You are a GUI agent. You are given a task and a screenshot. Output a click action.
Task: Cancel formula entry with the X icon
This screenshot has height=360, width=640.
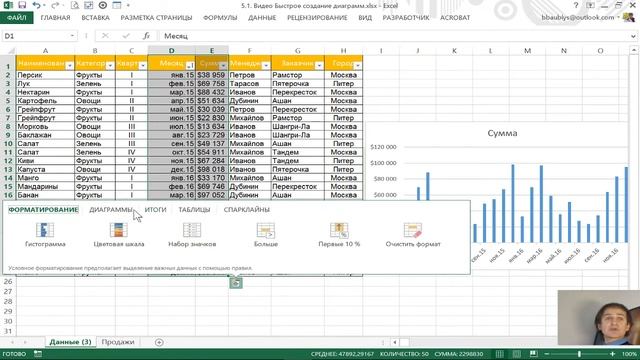point(105,36)
